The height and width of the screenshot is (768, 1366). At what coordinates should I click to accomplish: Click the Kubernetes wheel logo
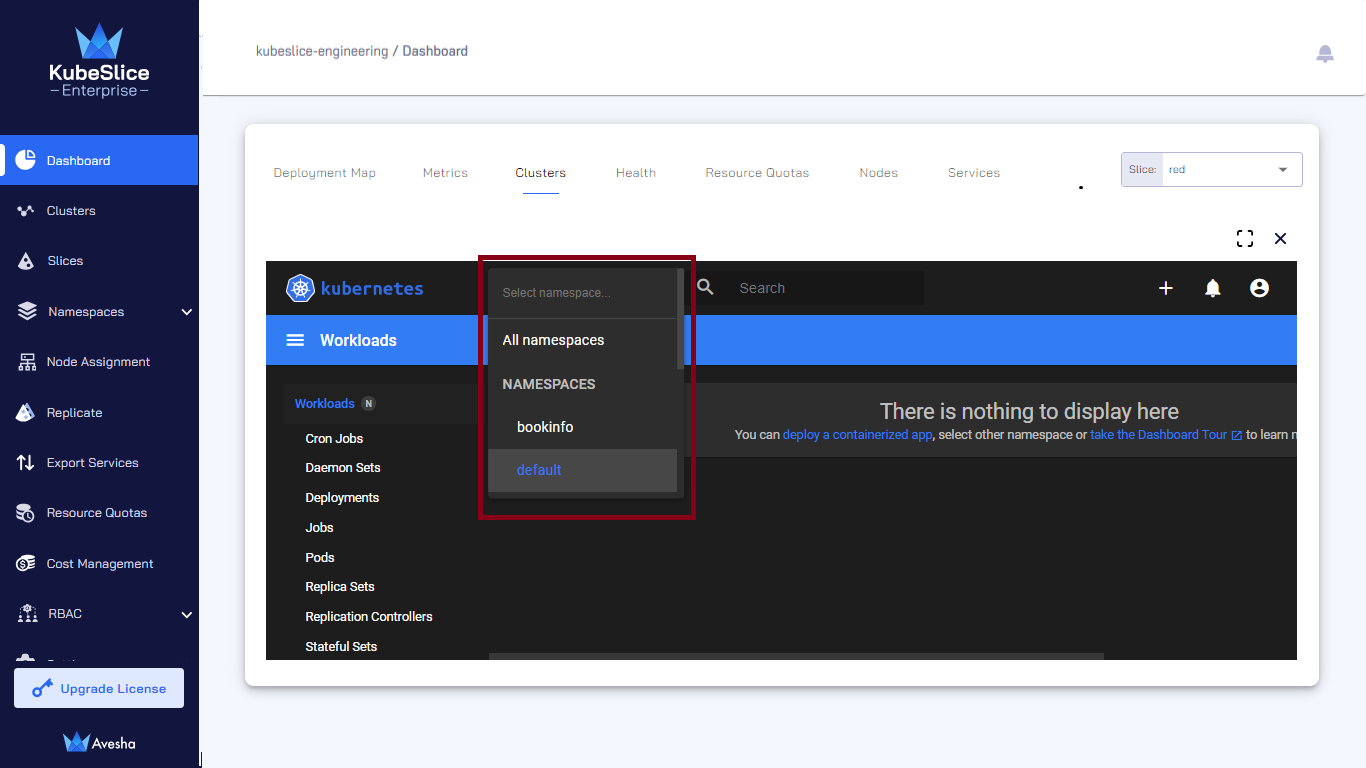tap(300, 288)
